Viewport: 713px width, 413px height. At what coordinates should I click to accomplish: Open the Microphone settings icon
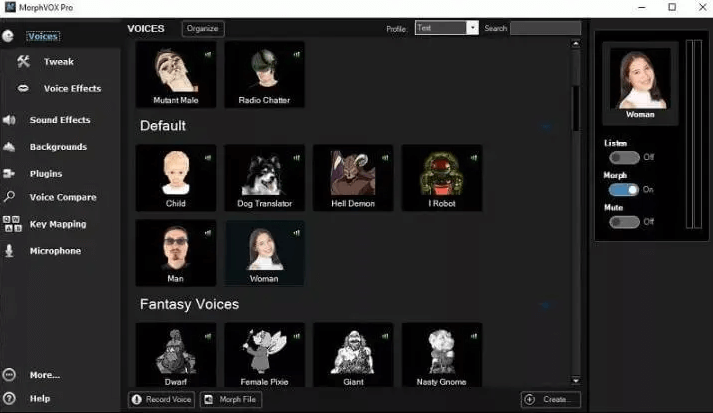tap(10, 251)
